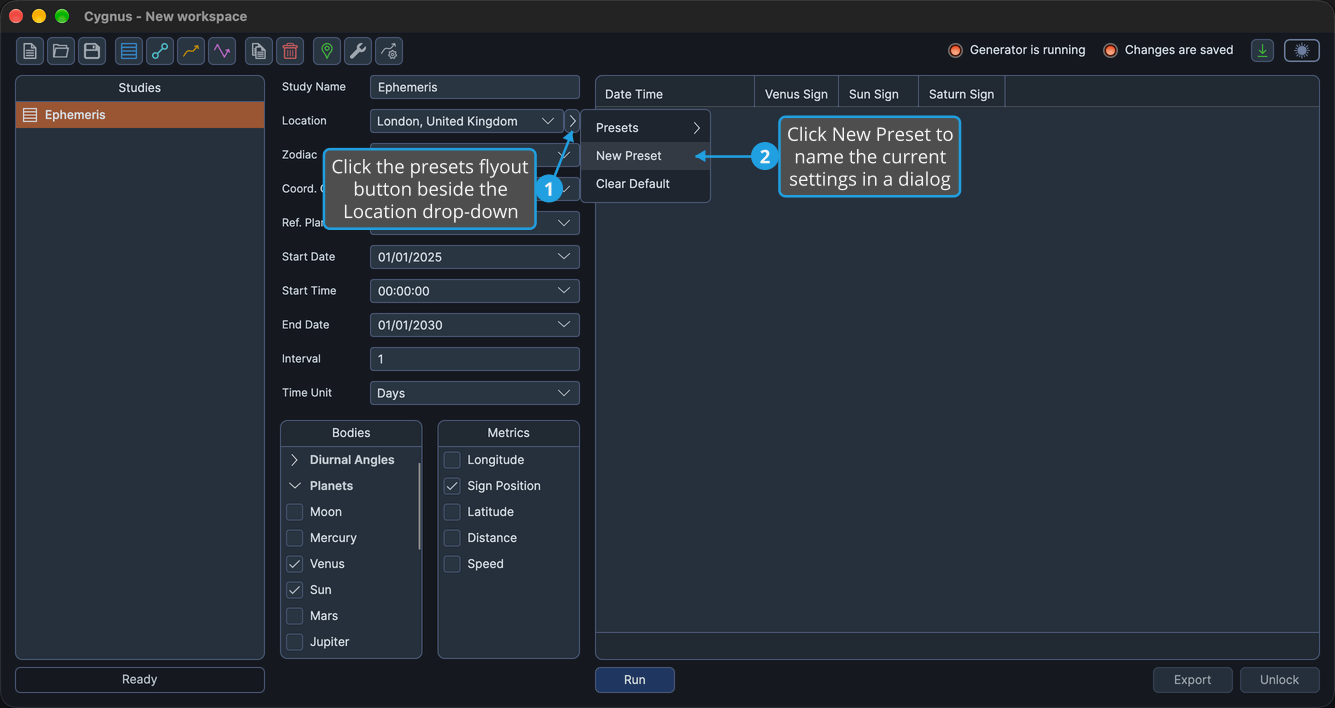The height and width of the screenshot is (708, 1335).
Task: Open the Time Unit Days drop-down
Action: tap(474, 393)
